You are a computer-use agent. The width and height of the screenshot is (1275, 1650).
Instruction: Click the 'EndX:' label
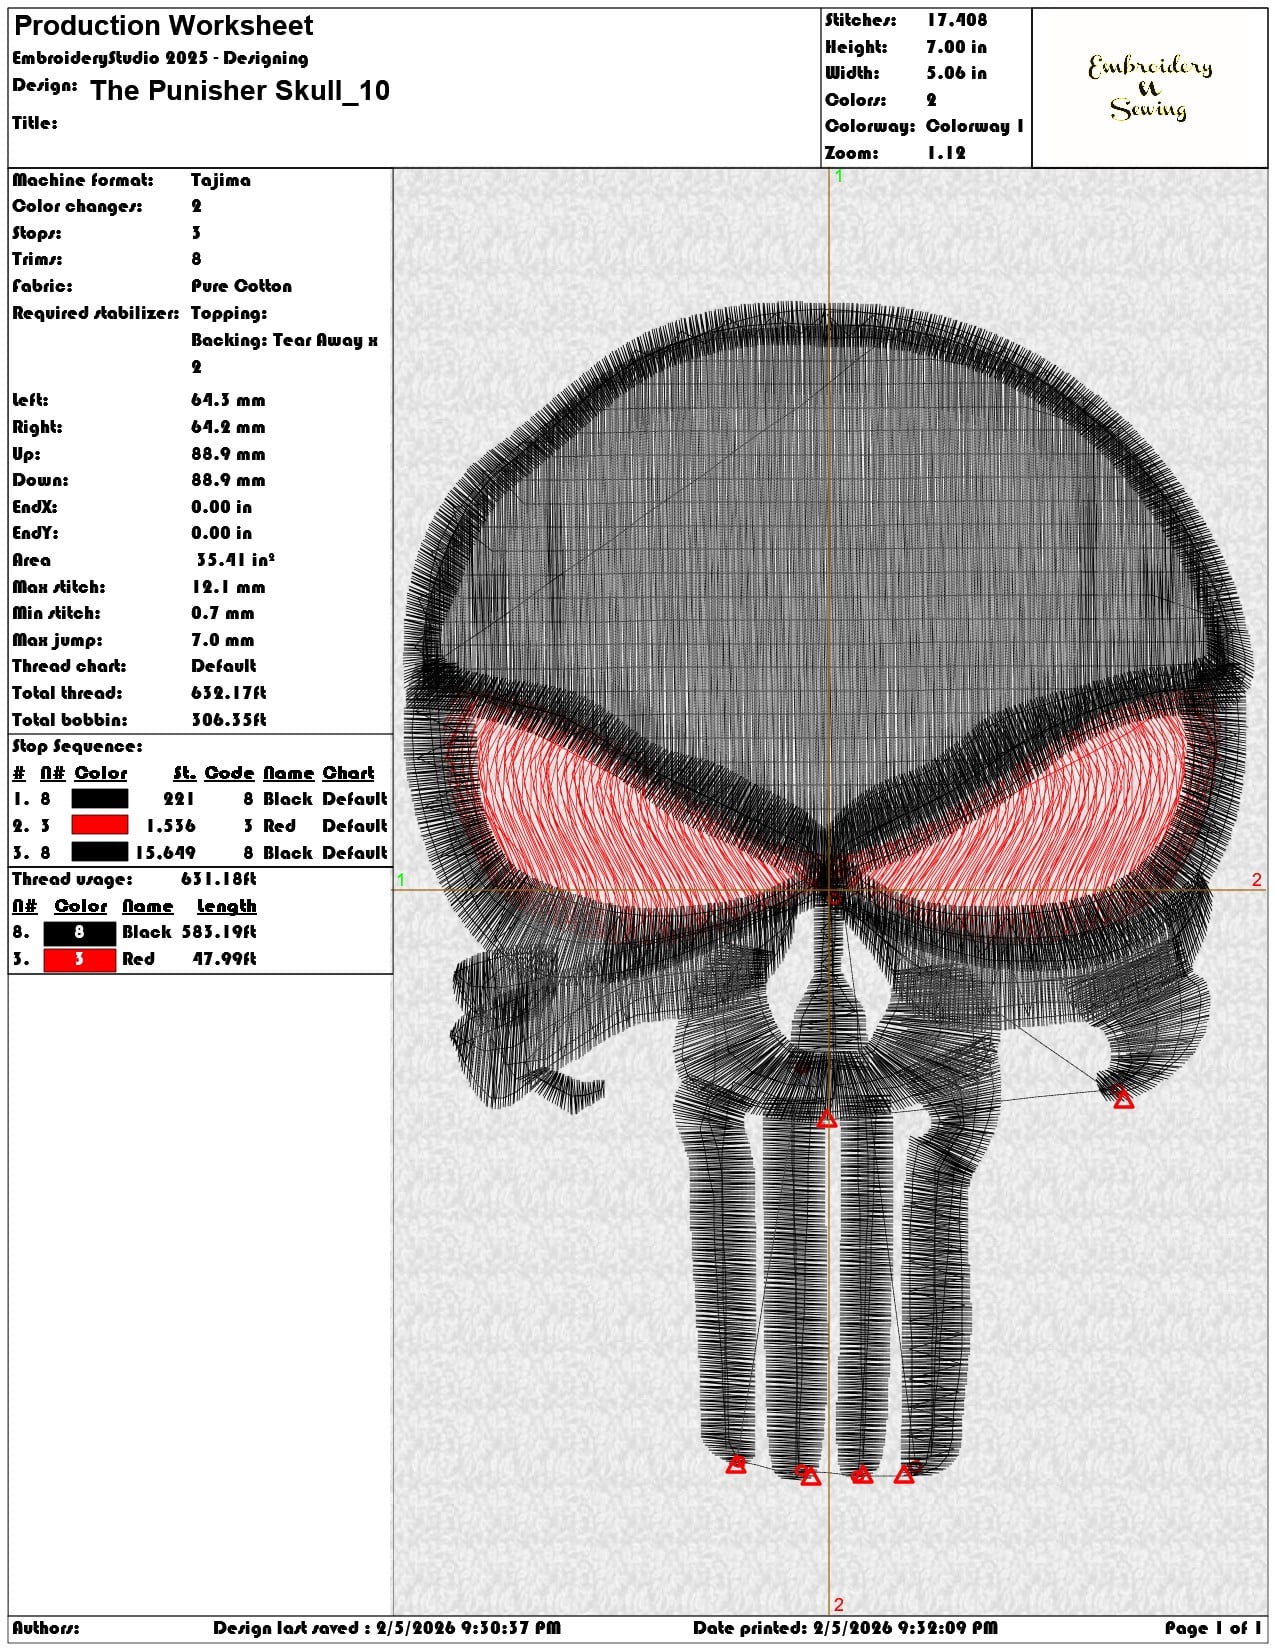click(x=35, y=507)
